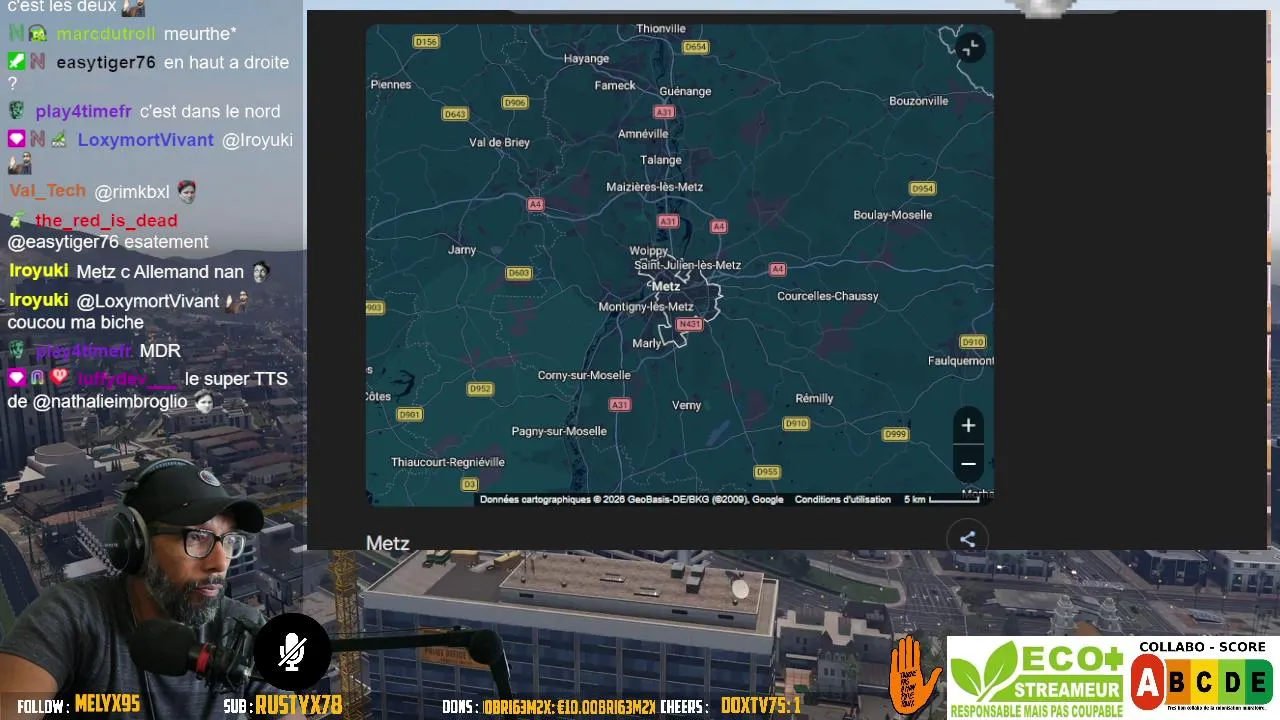Viewport: 1280px width, 720px height.
Task: Select the Hayange map label
Action: pos(586,59)
